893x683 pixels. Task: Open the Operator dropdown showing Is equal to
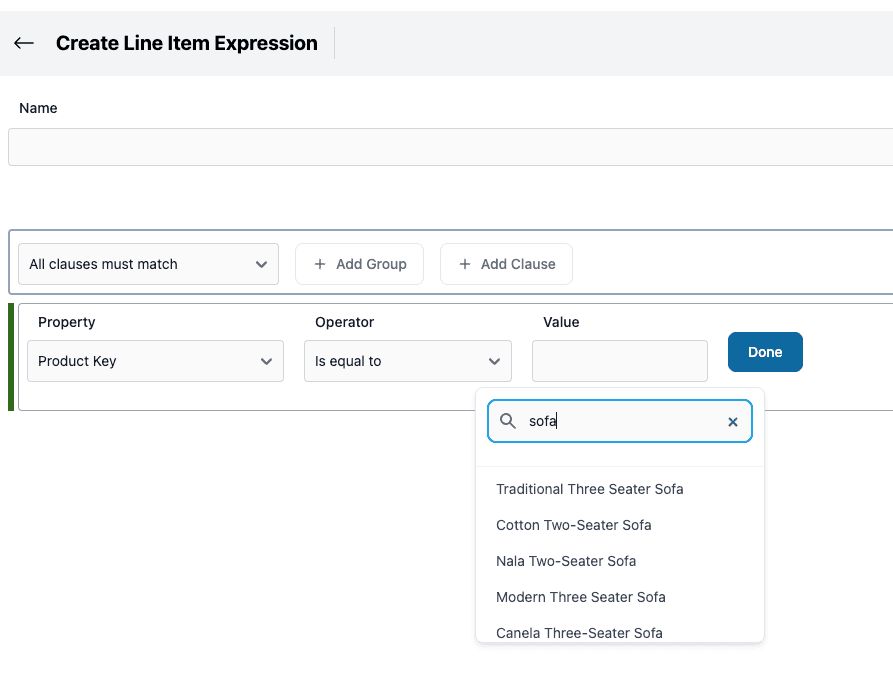pyautogui.click(x=407, y=360)
